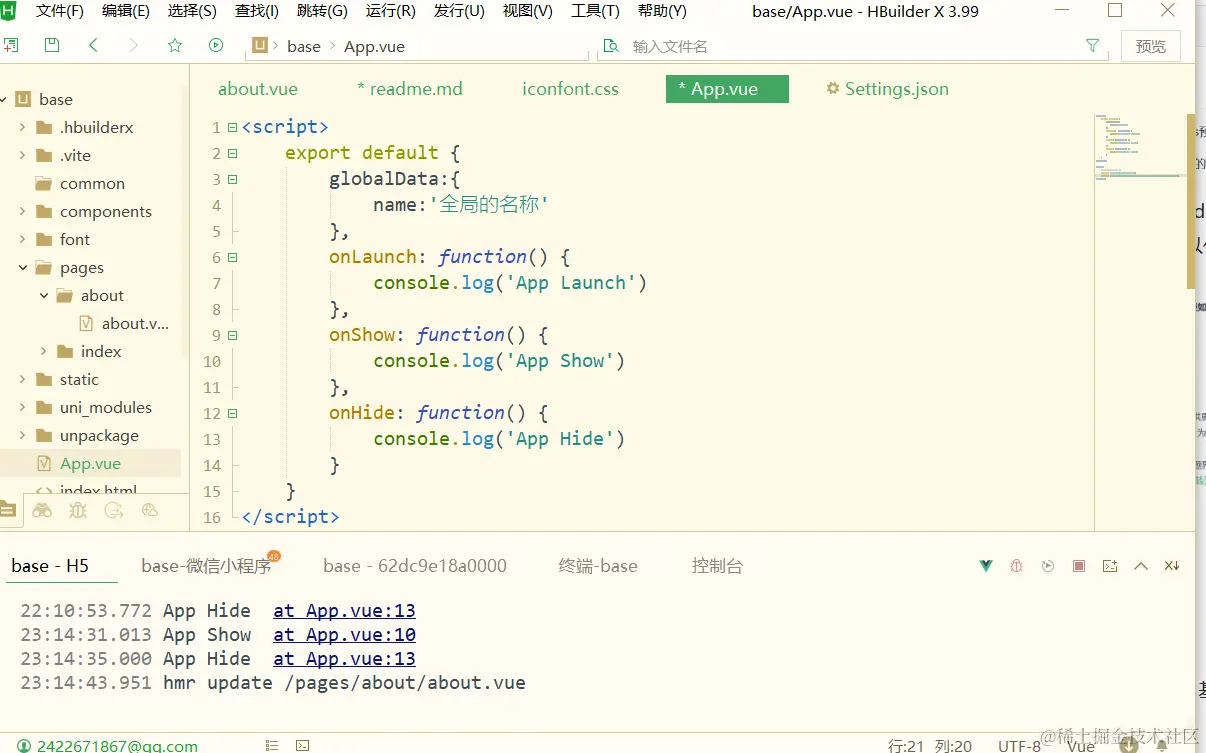
Task: Expand the font folder
Action: point(22,239)
